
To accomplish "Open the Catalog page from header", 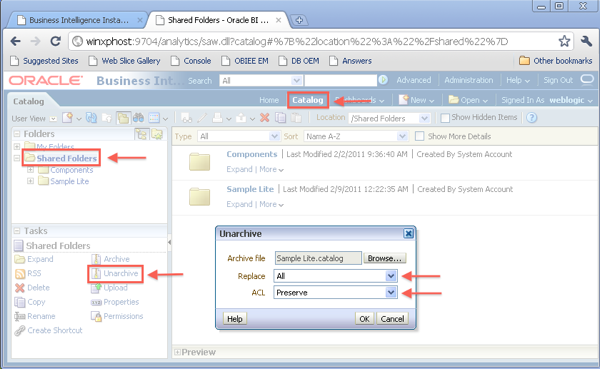I will pos(308,100).
